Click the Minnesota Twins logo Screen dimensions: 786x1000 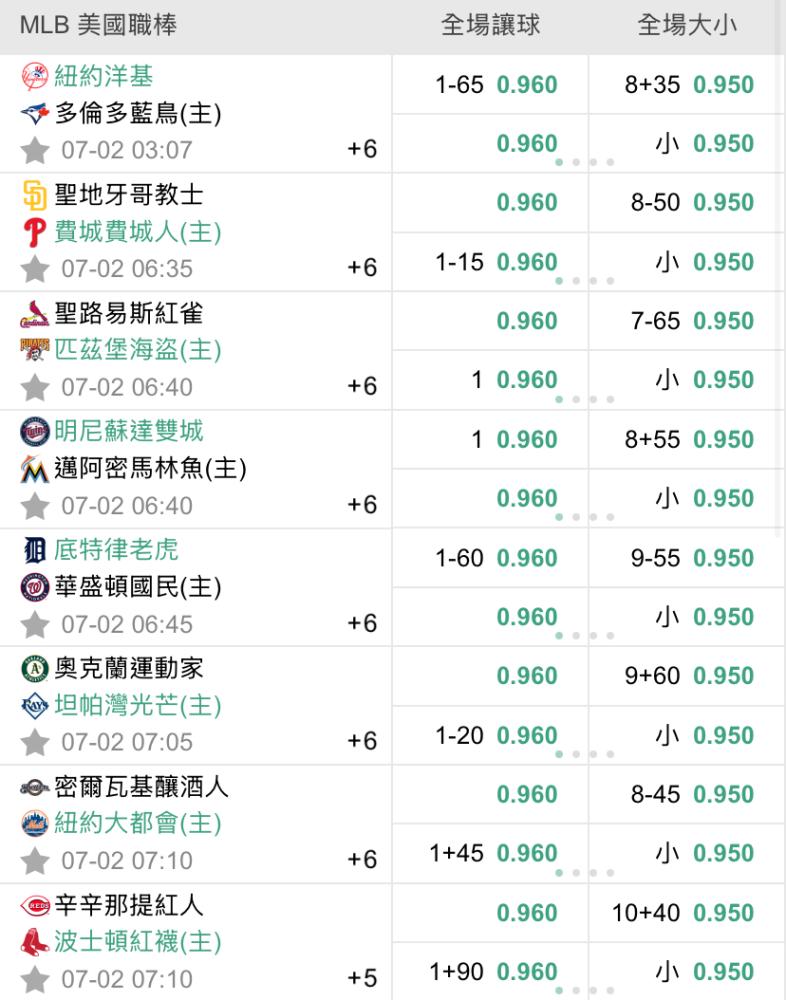(x=34, y=431)
